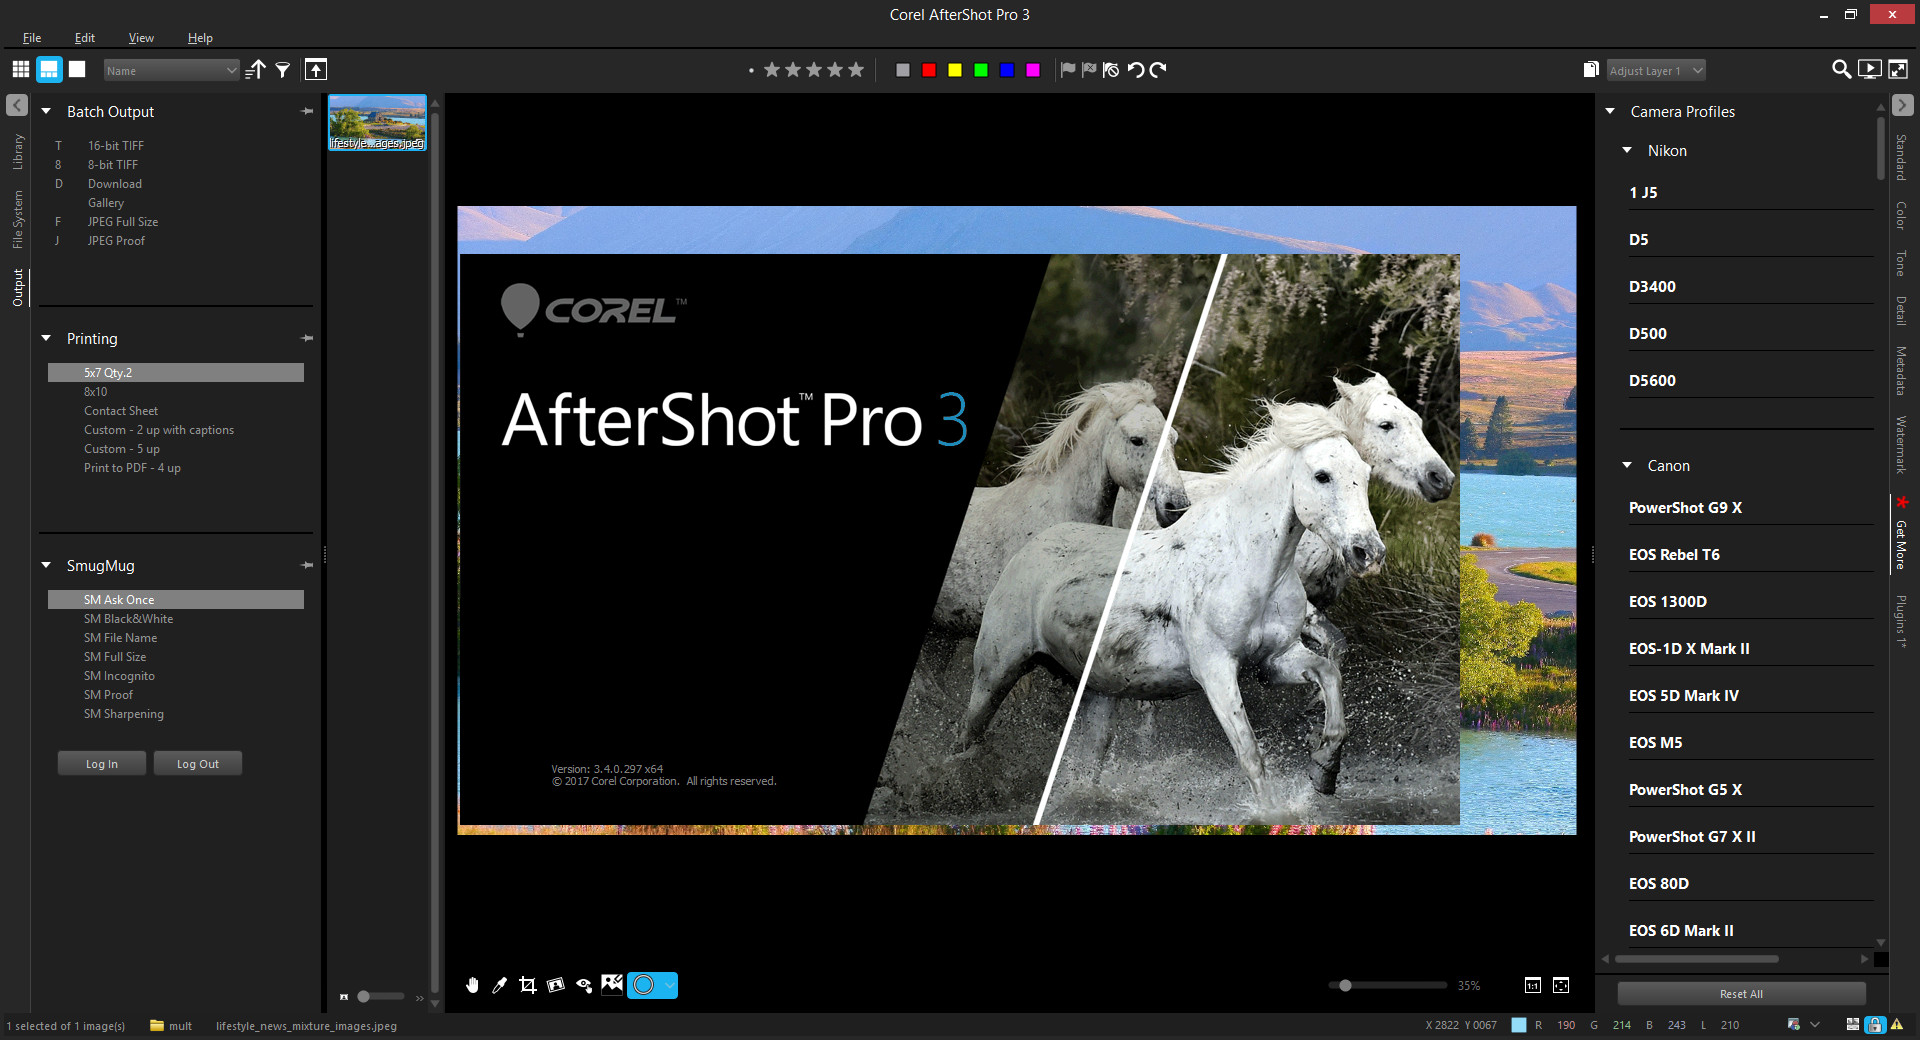Collapse the Printing section
The width and height of the screenshot is (1920, 1040).
point(46,339)
